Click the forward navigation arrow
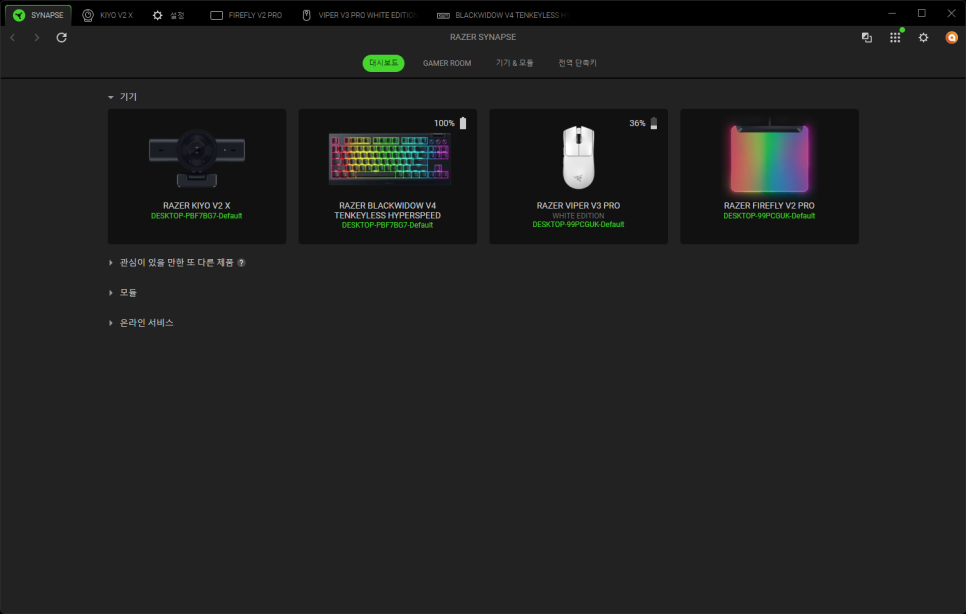 click(37, 37)
